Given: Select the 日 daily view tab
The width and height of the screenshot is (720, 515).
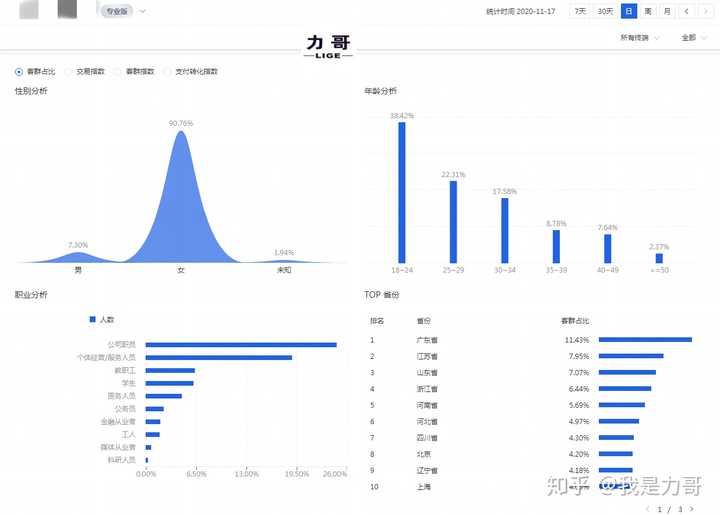Looking at the screenshot, I should (x=628, y=11).
